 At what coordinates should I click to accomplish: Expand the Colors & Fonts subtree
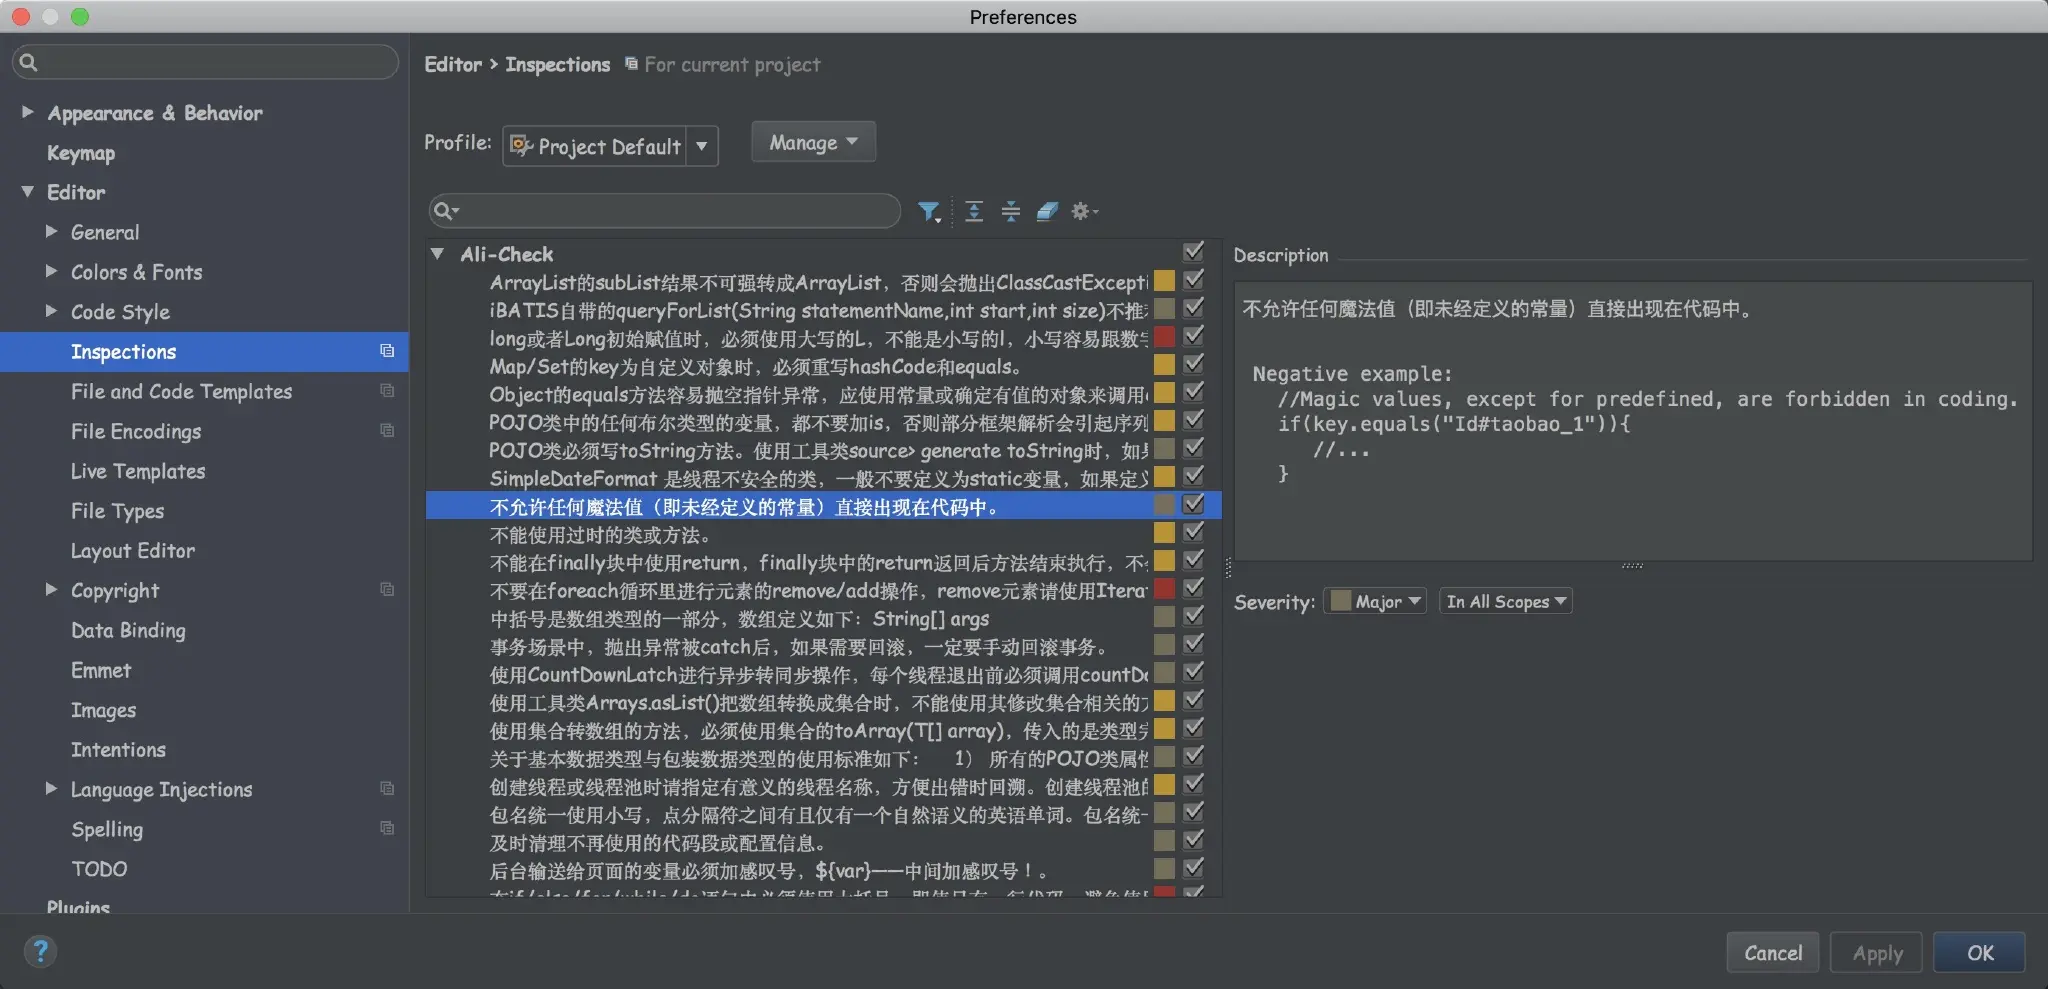(52, 271)
